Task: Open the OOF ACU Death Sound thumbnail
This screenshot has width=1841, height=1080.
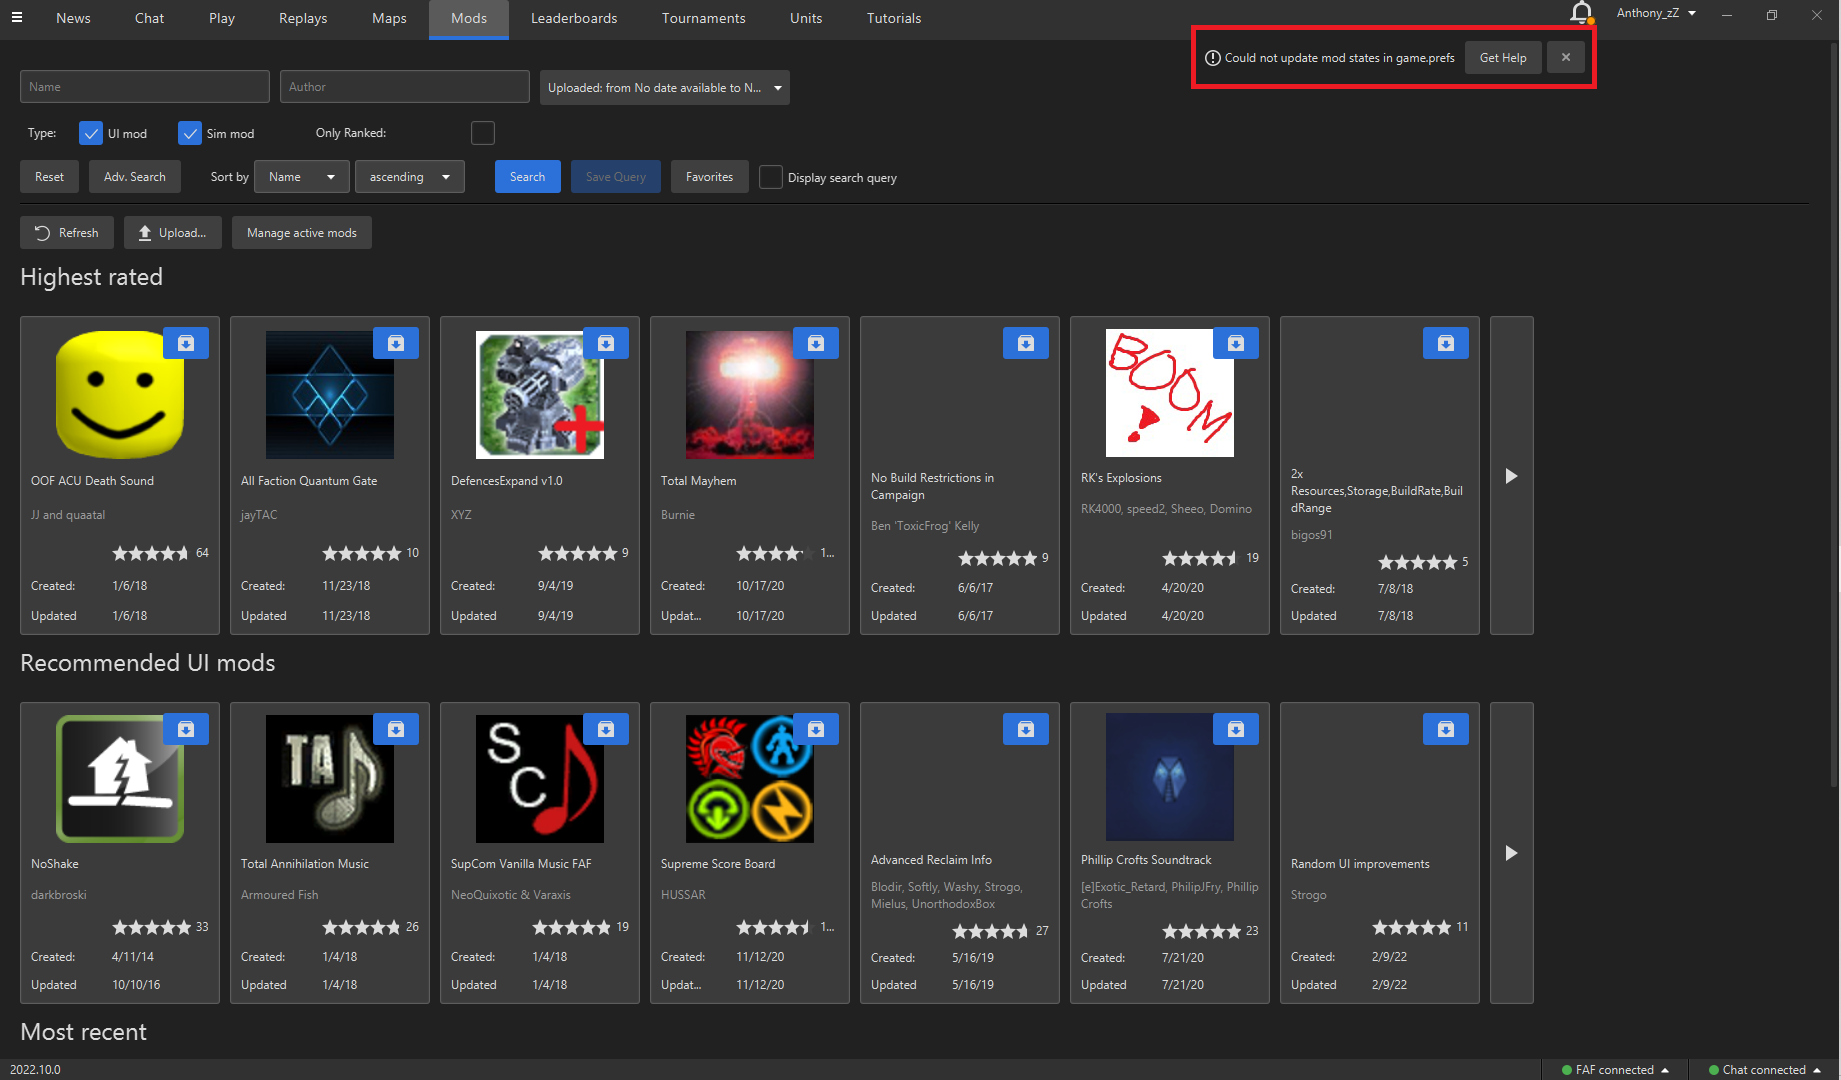Action: [120, 394]
